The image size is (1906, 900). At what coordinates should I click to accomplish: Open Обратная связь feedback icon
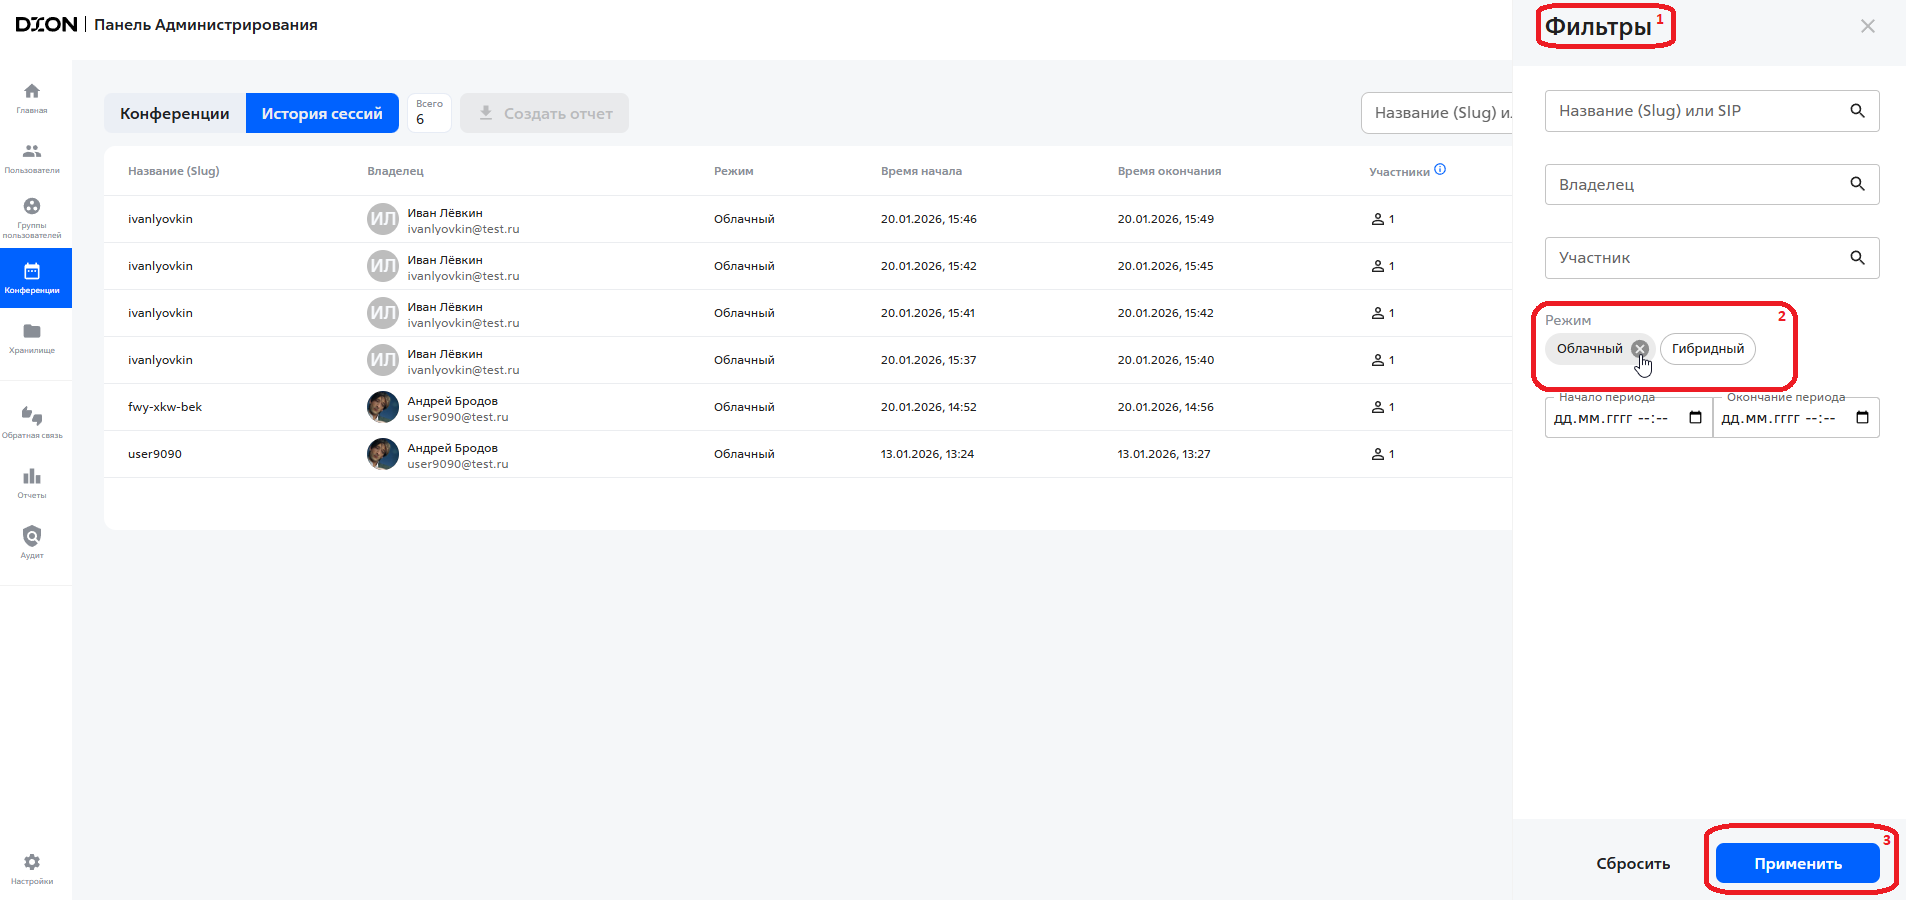pyautogui.click(x=32, y=417)
